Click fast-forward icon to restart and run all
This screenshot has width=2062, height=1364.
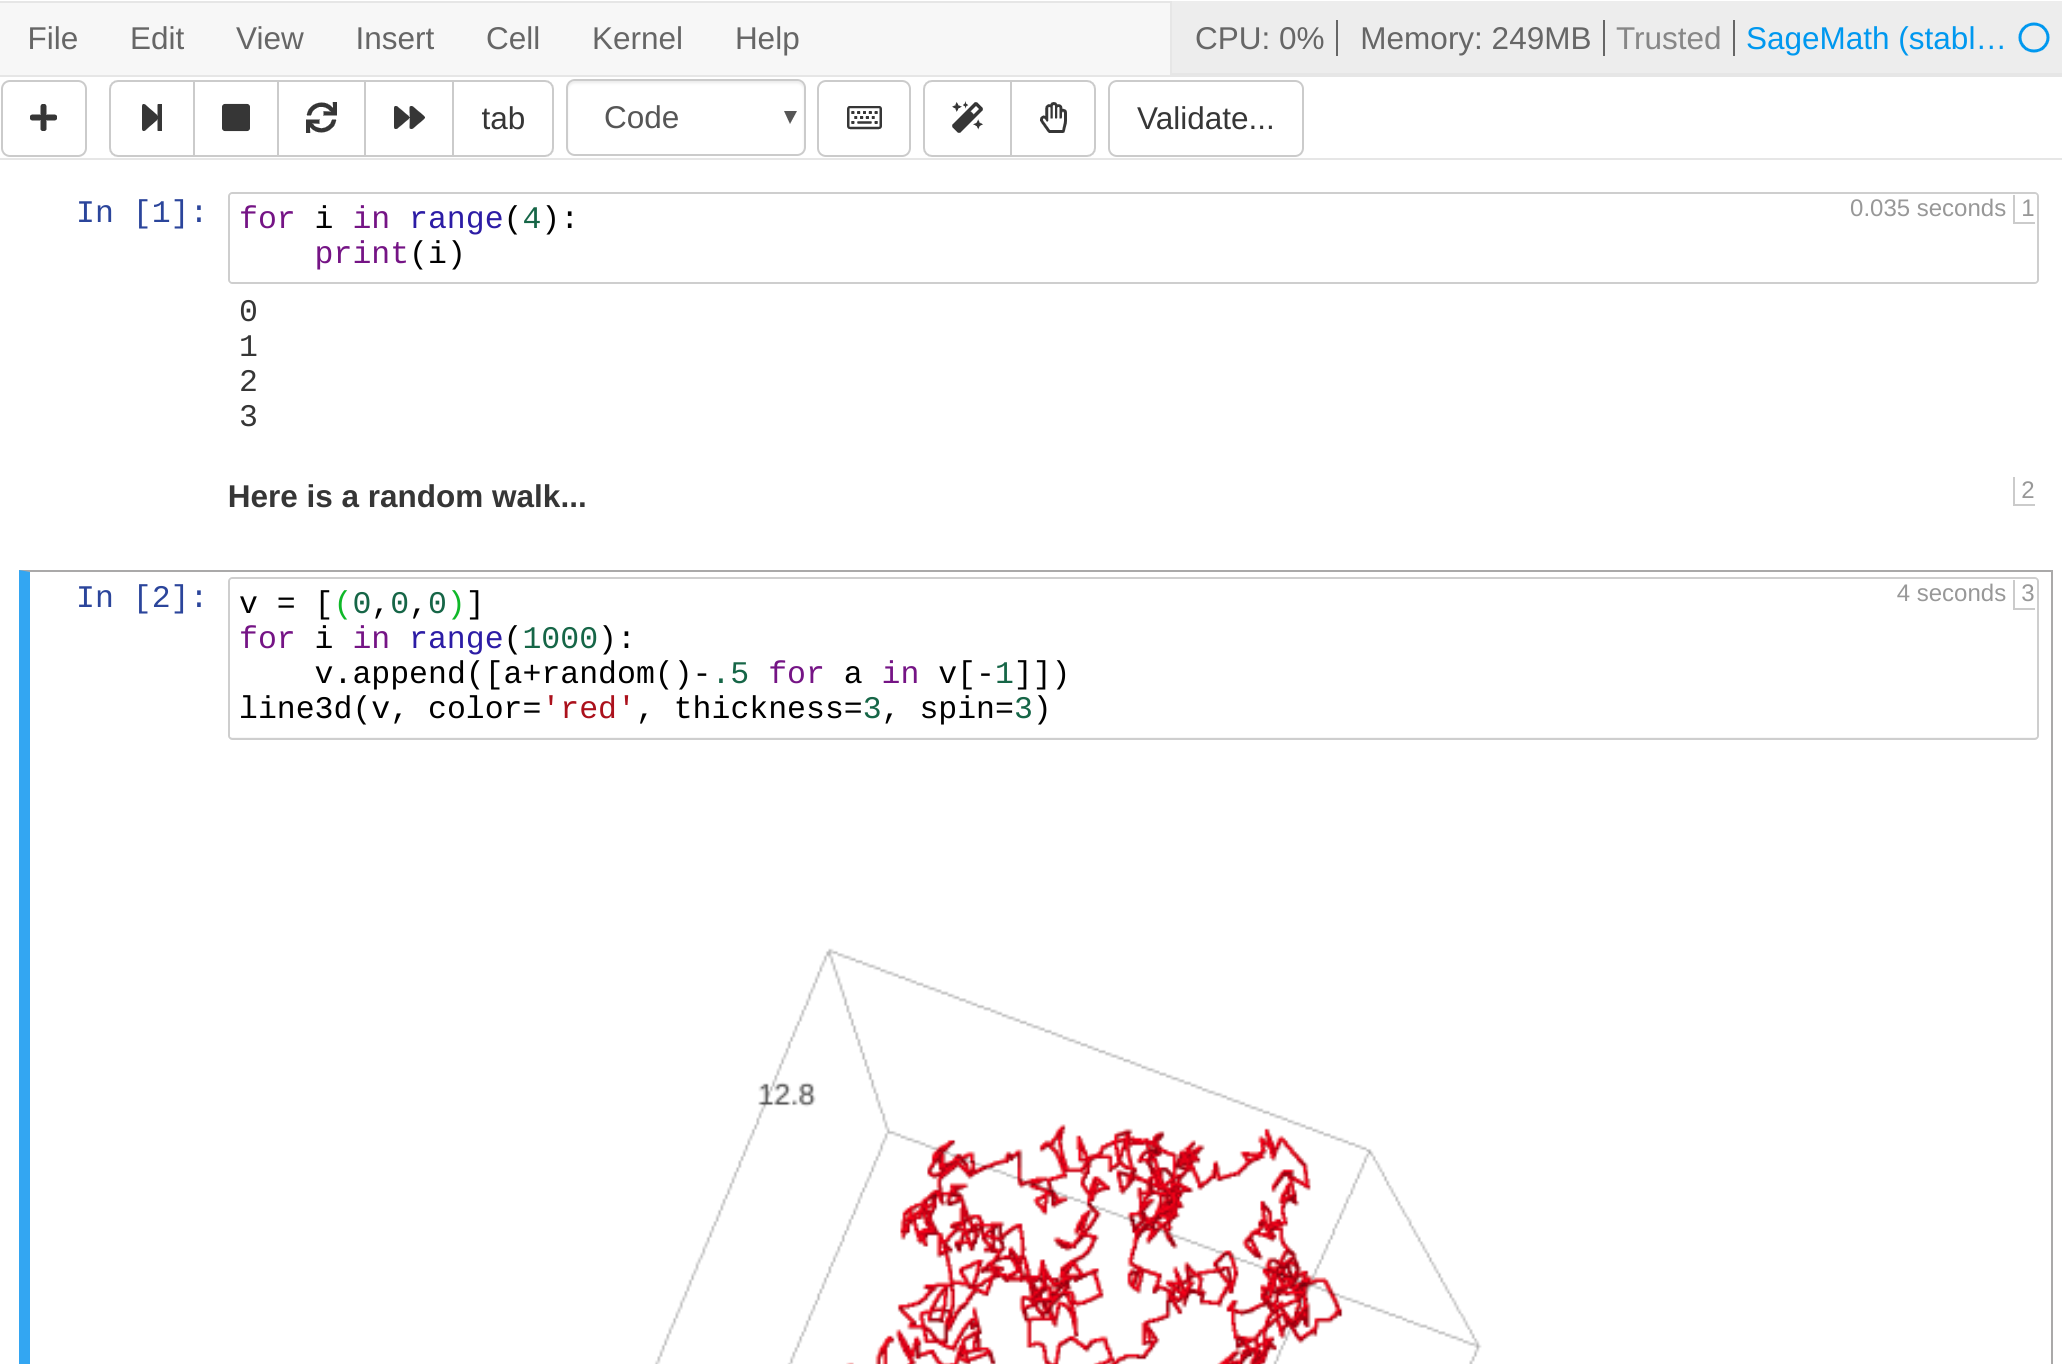pos(409,118)
